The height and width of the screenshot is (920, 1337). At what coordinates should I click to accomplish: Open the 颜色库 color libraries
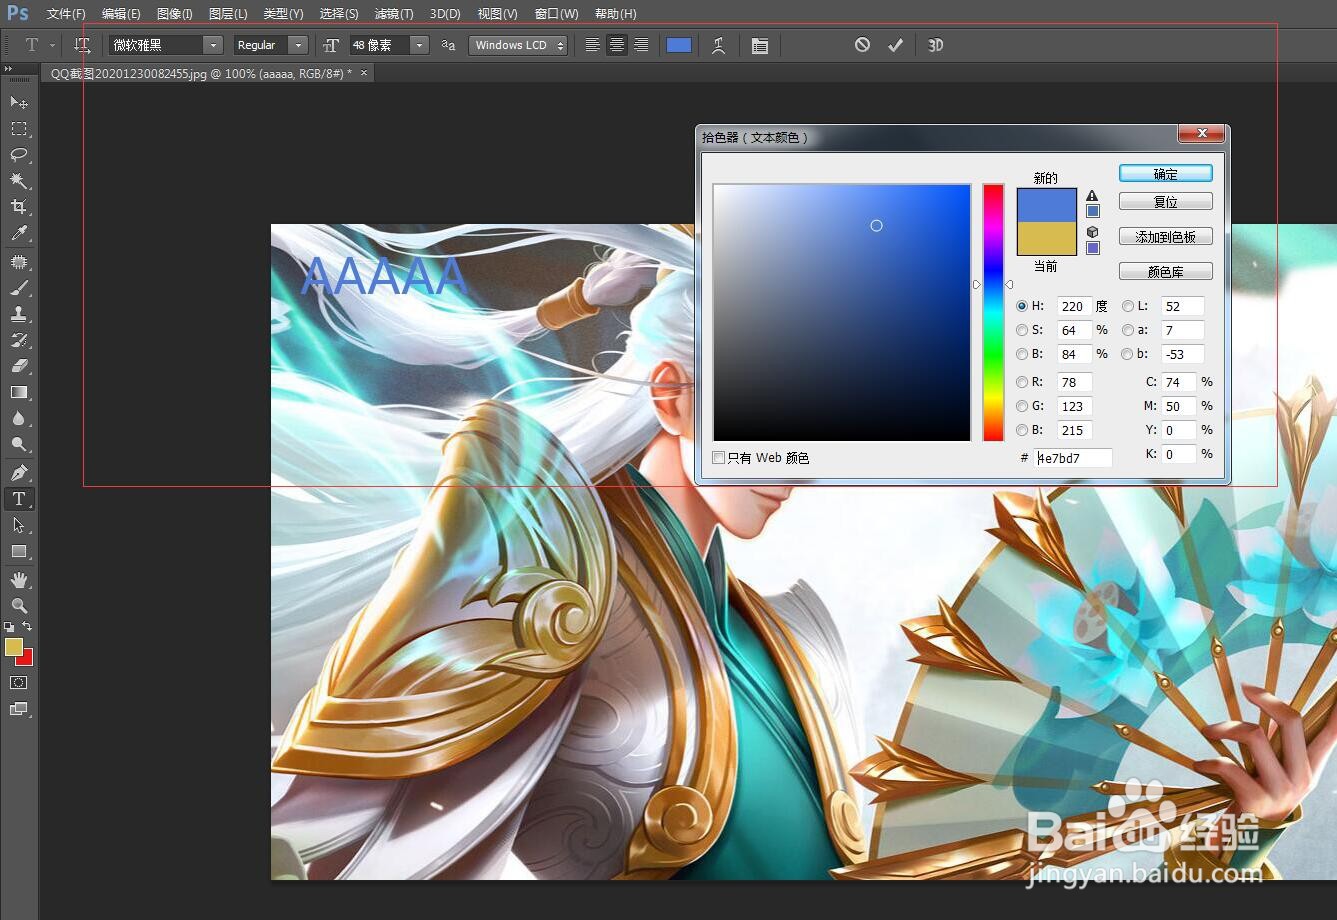[x=1166, y=272]
